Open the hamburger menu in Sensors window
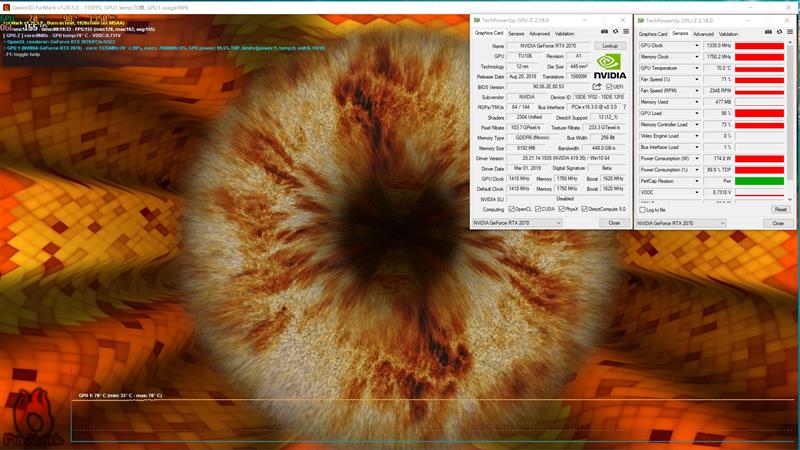Screen dimensions: 800x450 (x=788, y=33)
